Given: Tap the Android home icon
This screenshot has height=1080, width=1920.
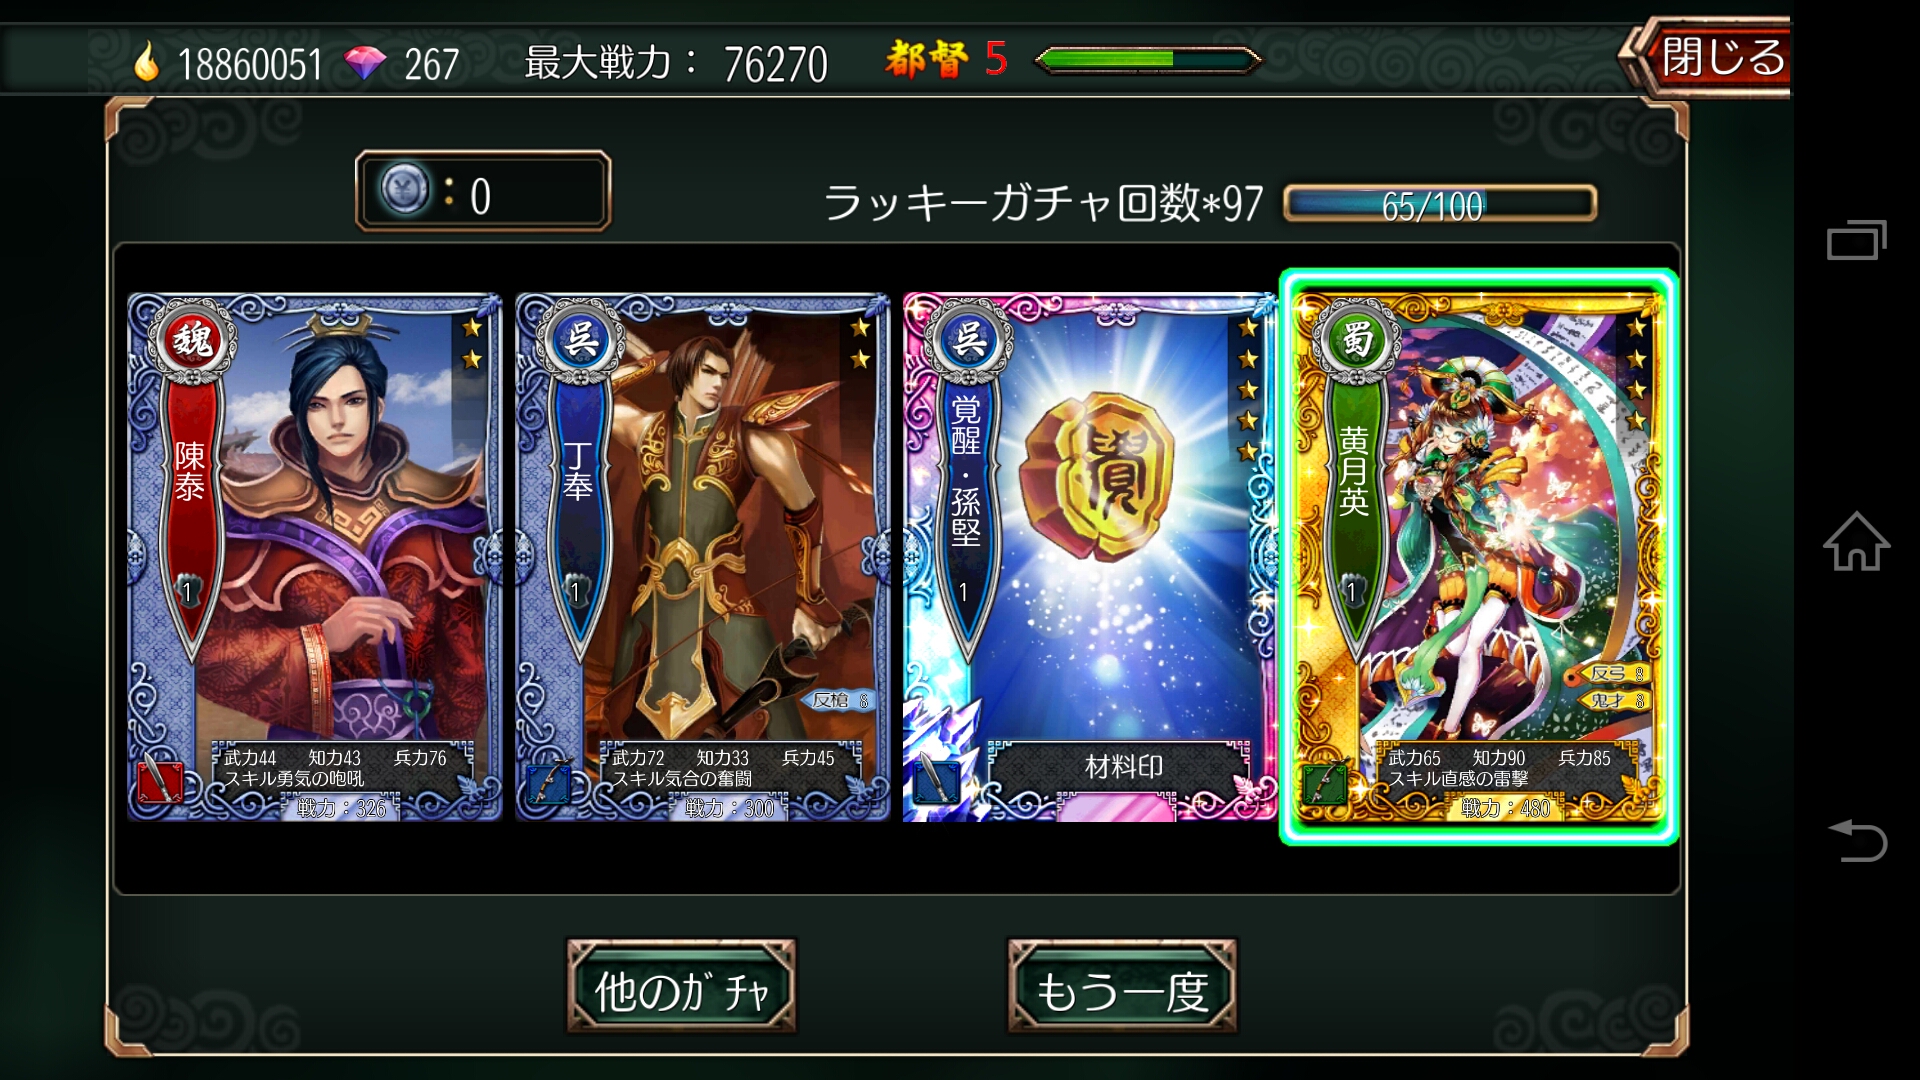Looking at the screenshot, I should tap(1856, 542).
